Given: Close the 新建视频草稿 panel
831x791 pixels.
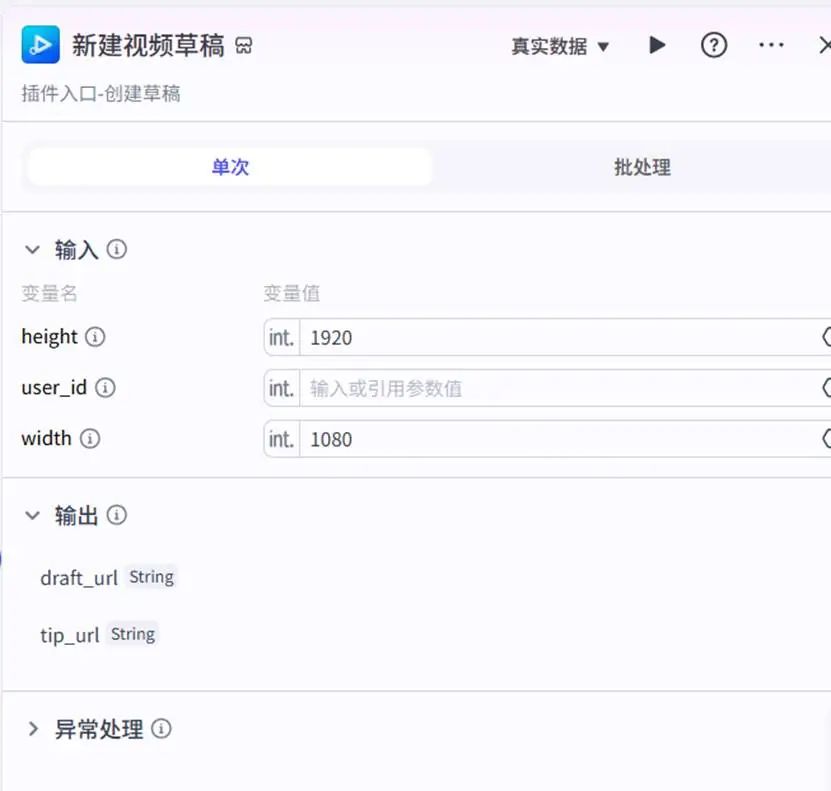Looking at the screenshot, I should tap(825, 45).
